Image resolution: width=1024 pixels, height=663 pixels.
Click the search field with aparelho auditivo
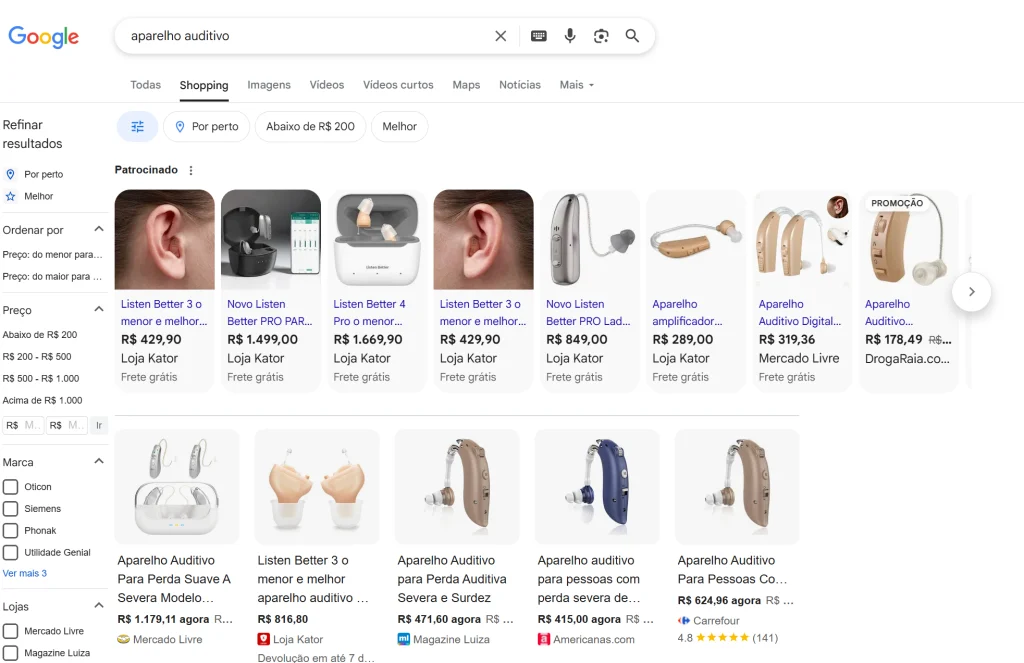pos(307,36)
